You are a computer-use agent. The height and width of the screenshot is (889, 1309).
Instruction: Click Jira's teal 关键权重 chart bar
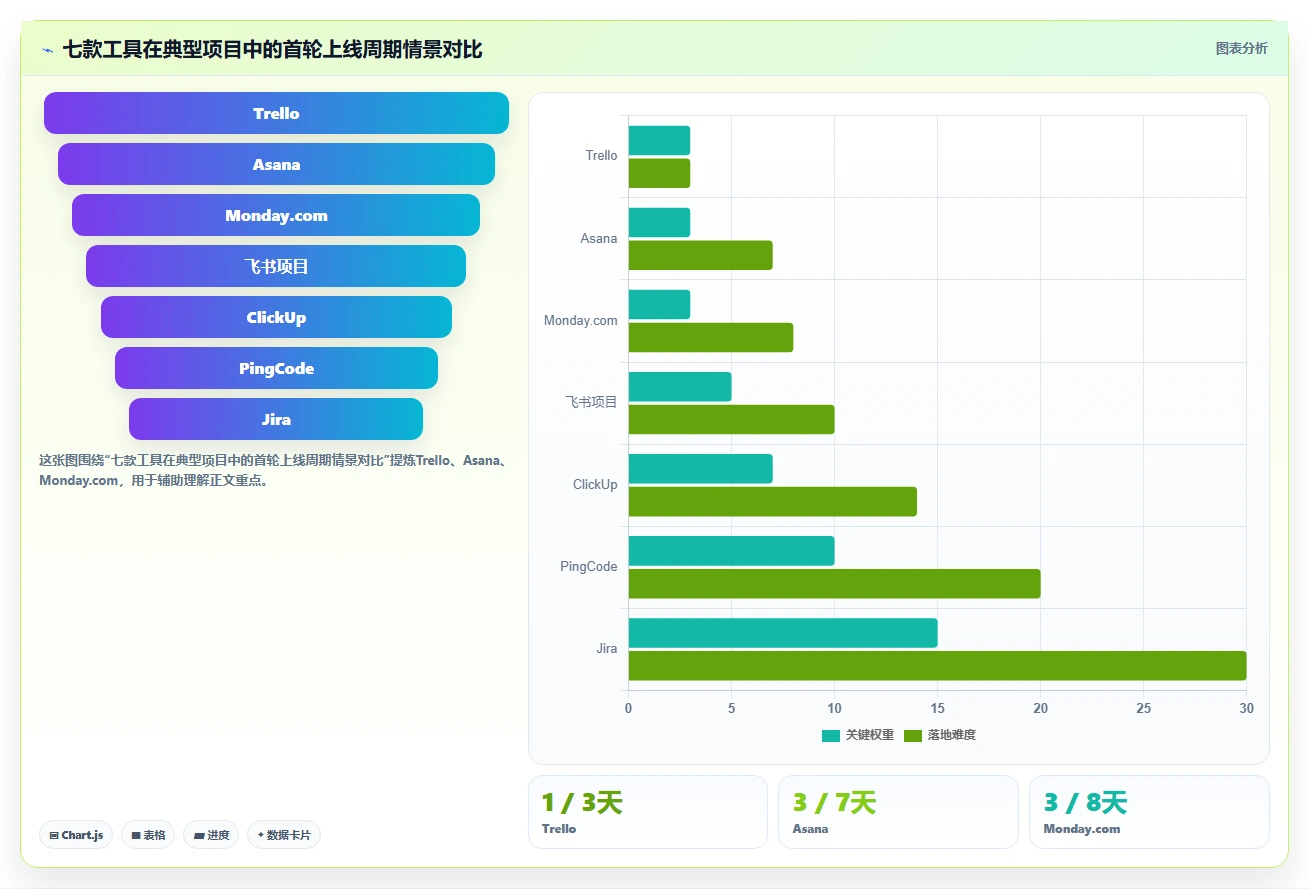coord(783,633)
